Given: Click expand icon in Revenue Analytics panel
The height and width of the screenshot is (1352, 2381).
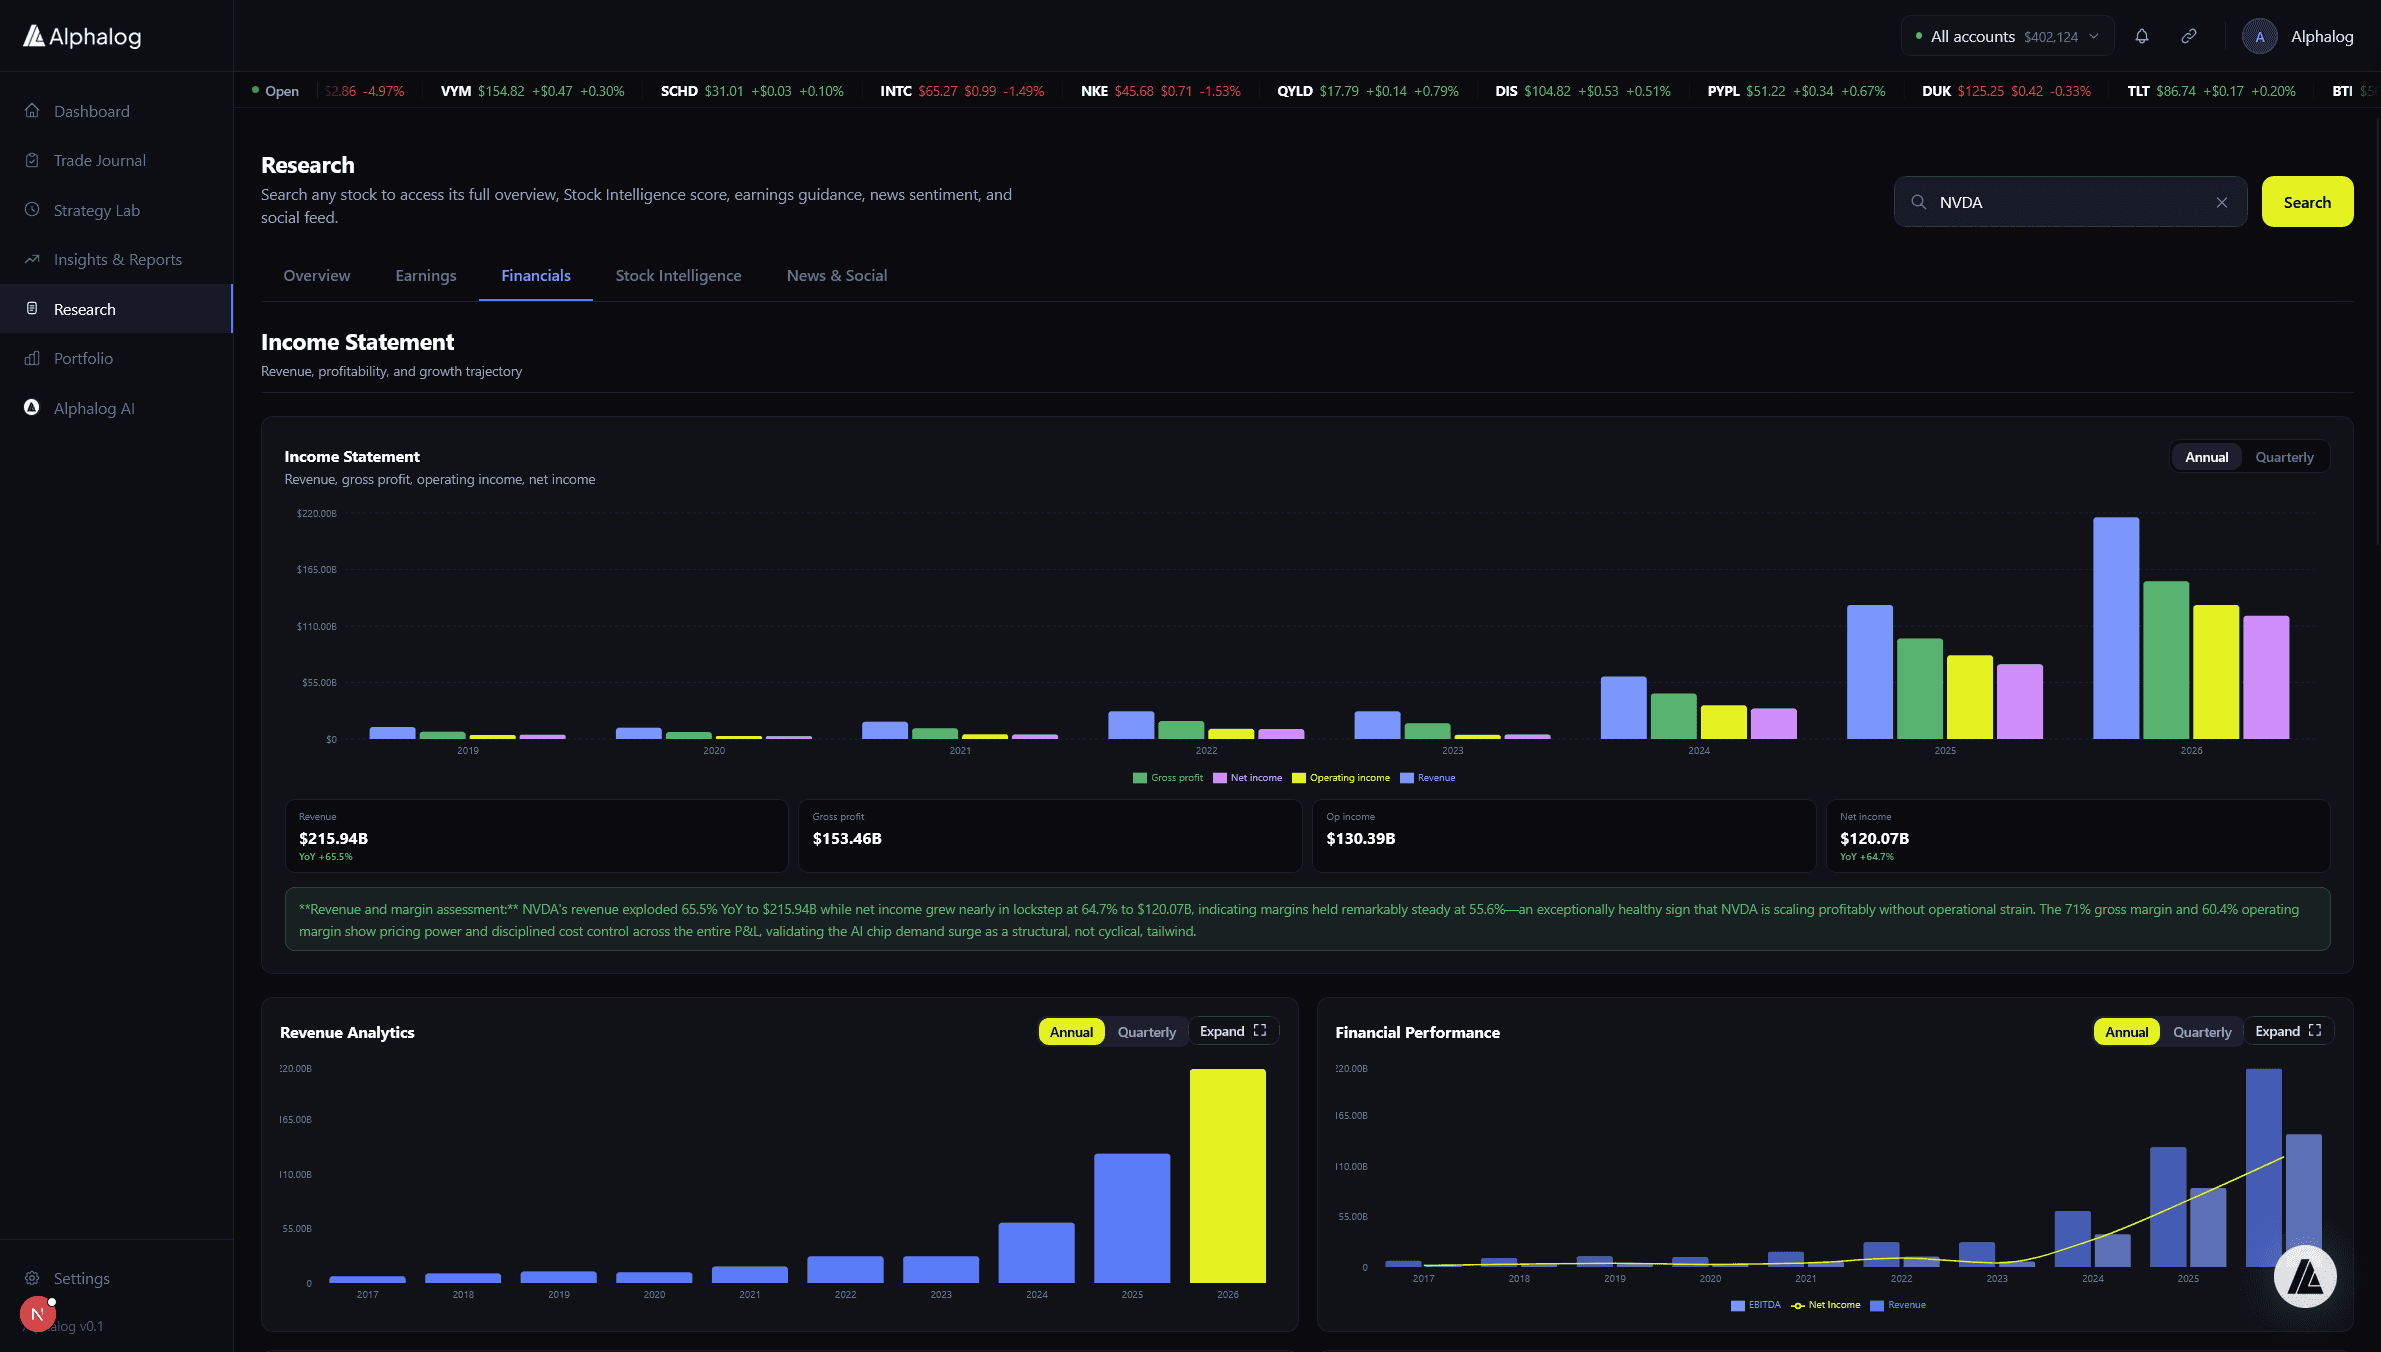Looking at the screenshot, I should click(1260, 1031).
